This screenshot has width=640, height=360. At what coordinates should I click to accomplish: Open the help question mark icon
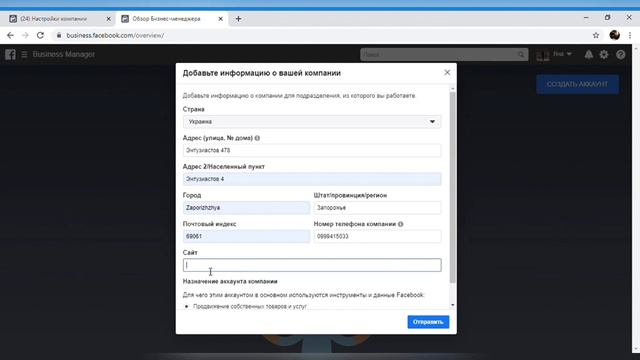point(620,54)
